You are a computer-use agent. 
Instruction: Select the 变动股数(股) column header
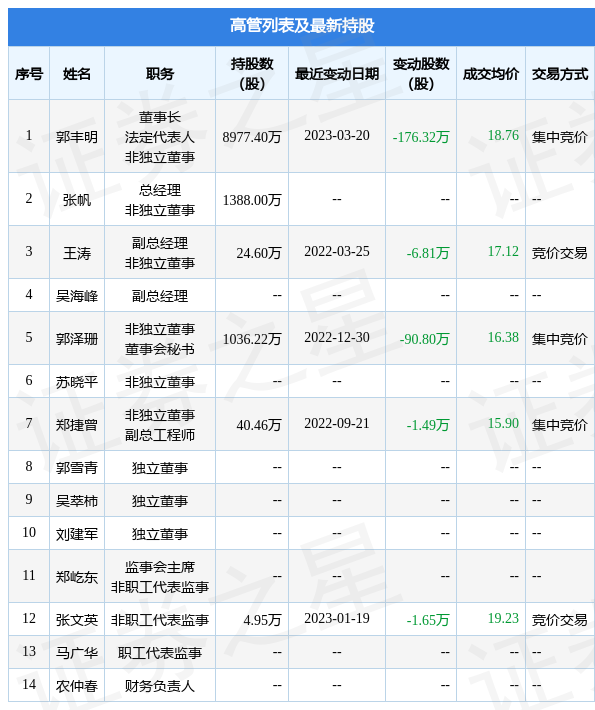point(421,73)
